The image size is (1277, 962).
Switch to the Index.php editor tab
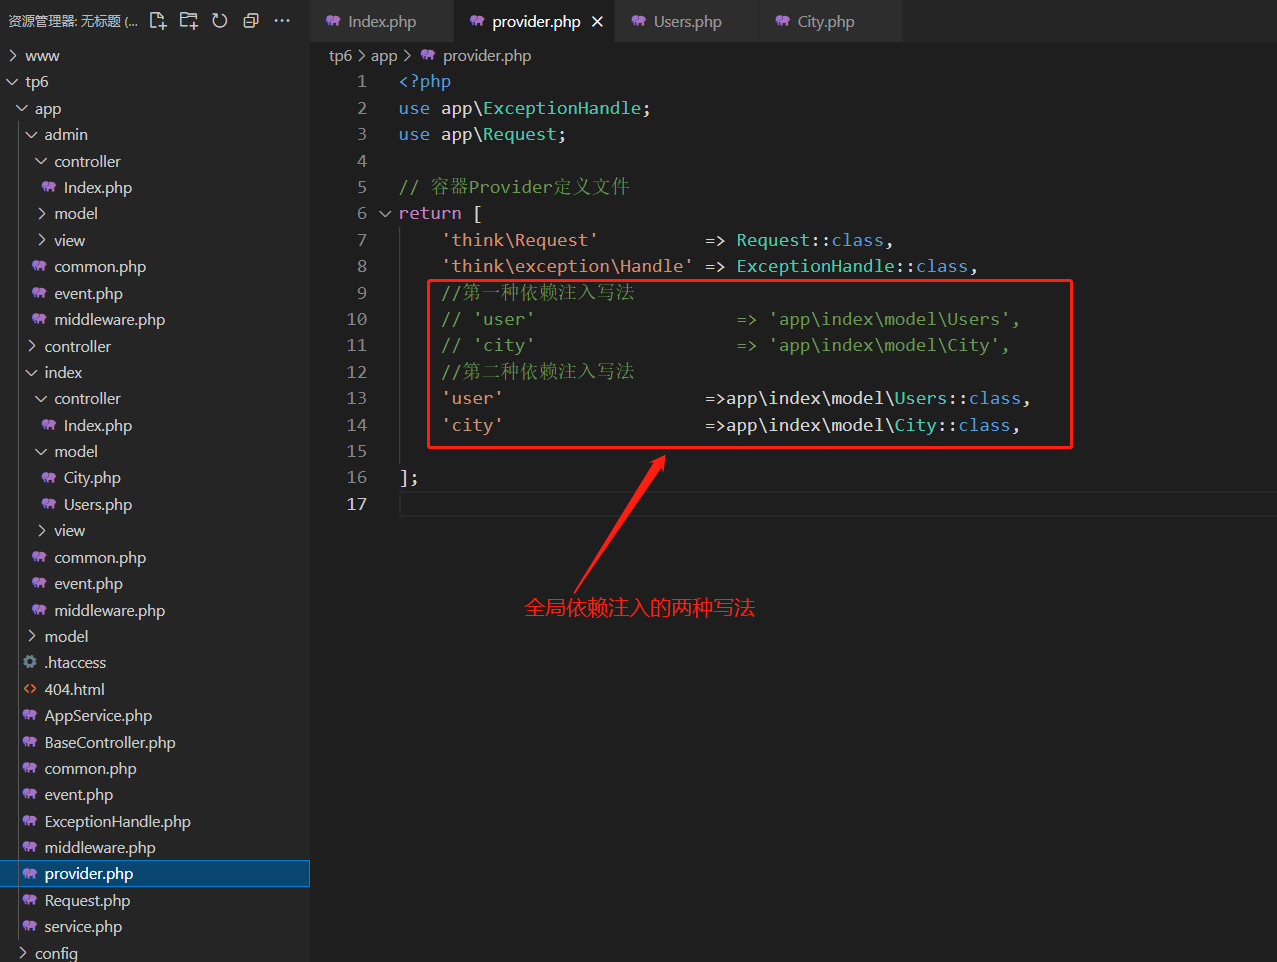[x=382, y=22]
